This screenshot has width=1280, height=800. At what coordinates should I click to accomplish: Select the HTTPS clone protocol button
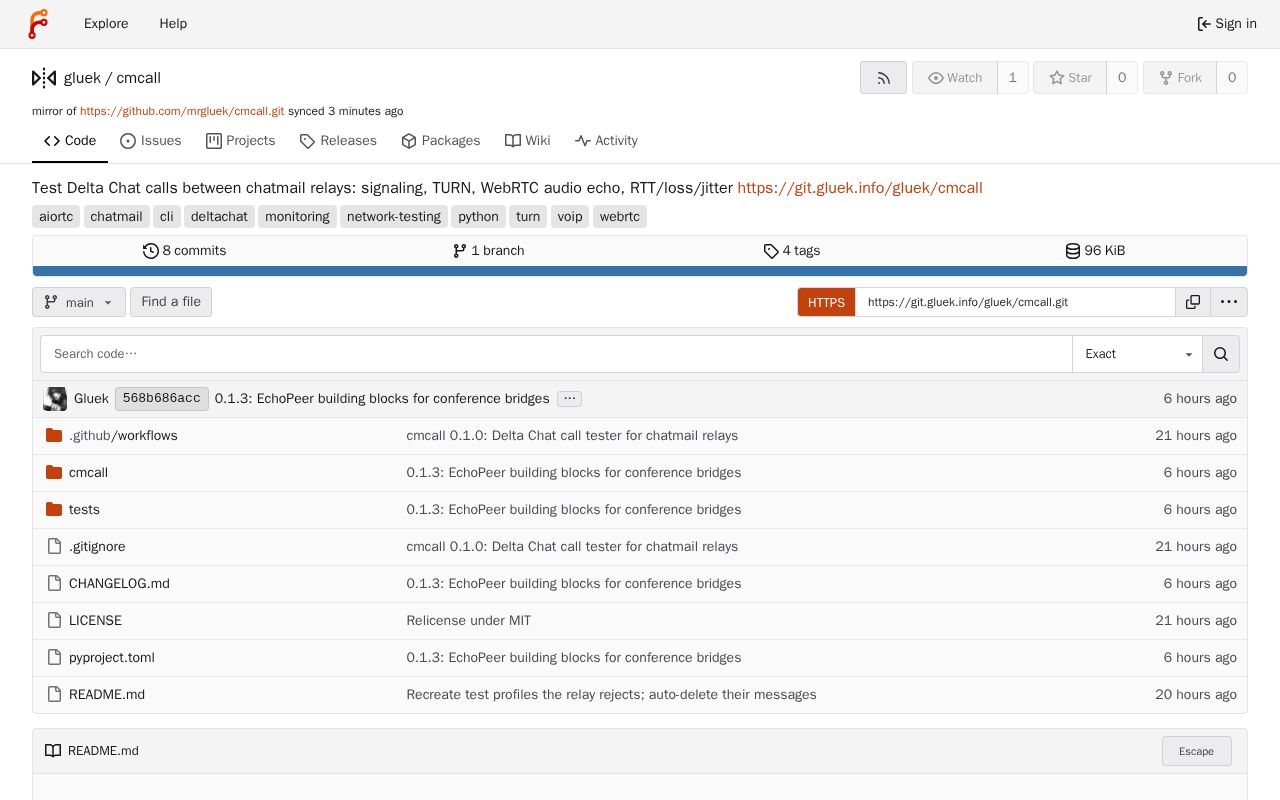click(x=826, y=302)
